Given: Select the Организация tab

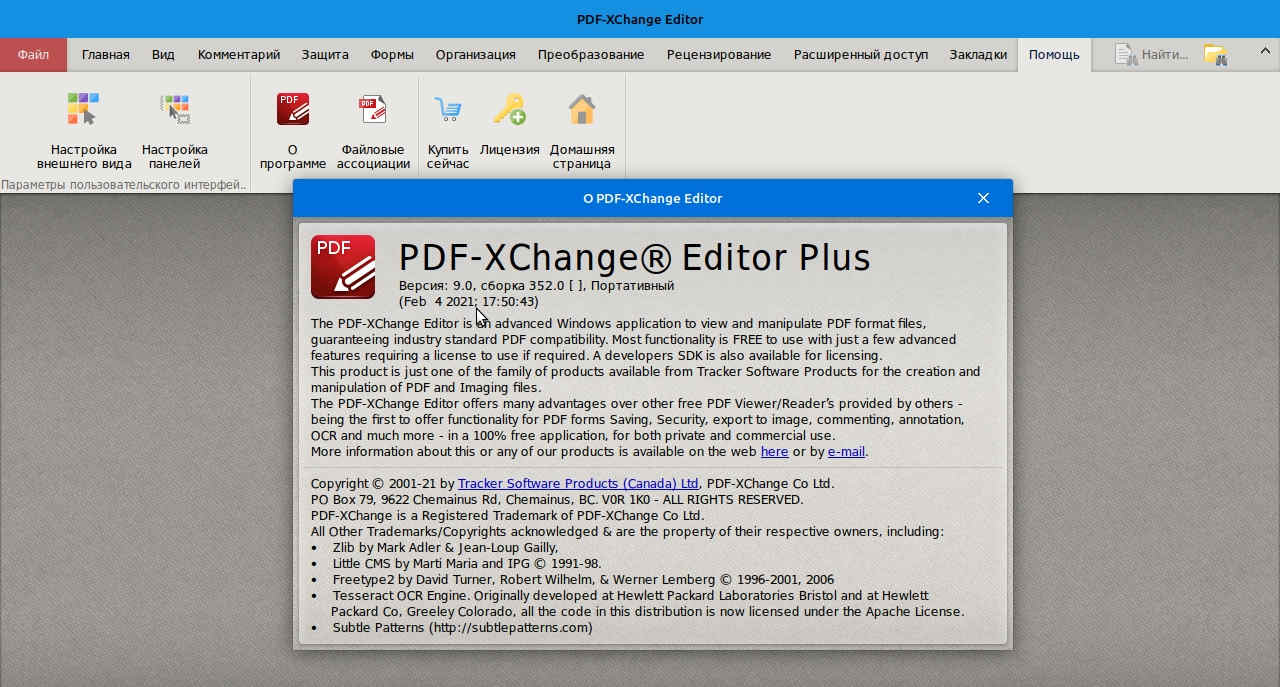Looking at the screenshot, I should point(476,55).
